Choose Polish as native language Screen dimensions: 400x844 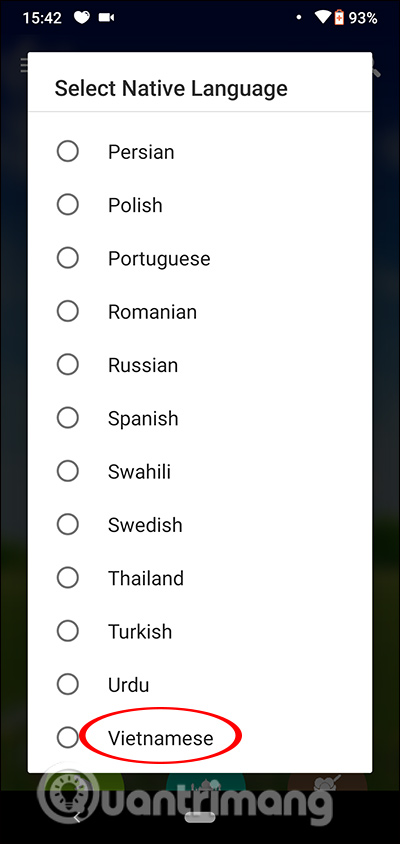[68, 205]
